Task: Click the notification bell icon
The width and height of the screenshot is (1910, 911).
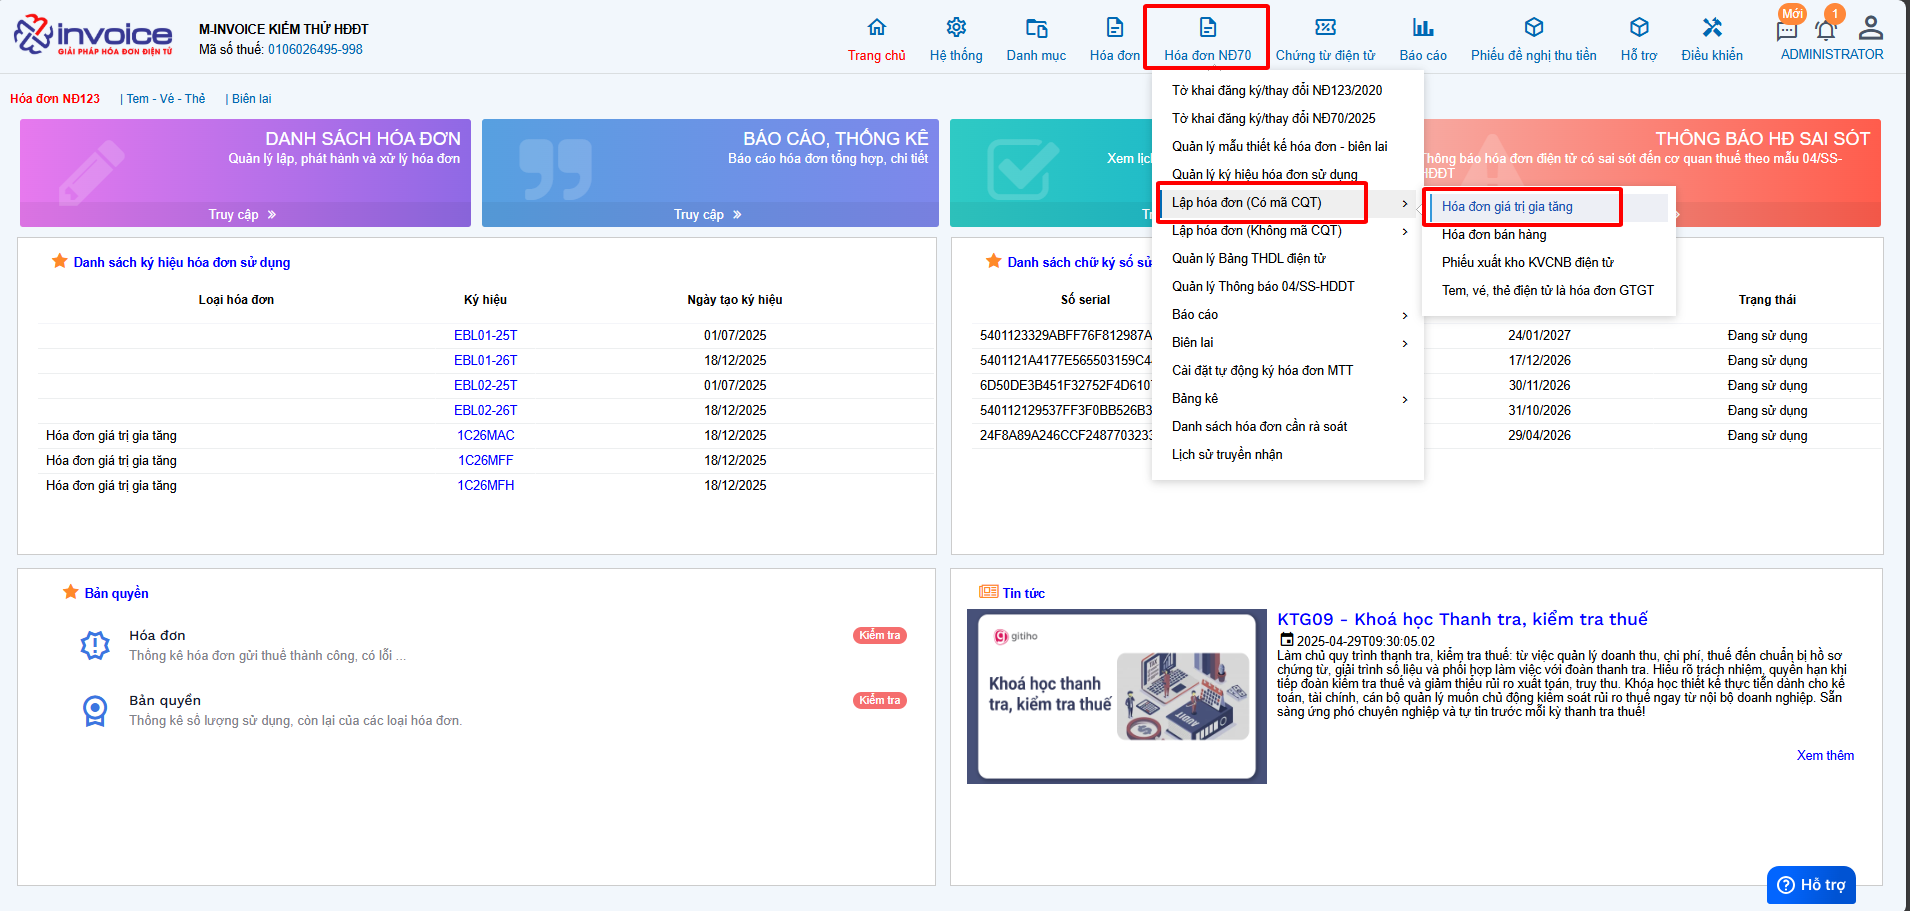Action: click(x=1825, y=29)
